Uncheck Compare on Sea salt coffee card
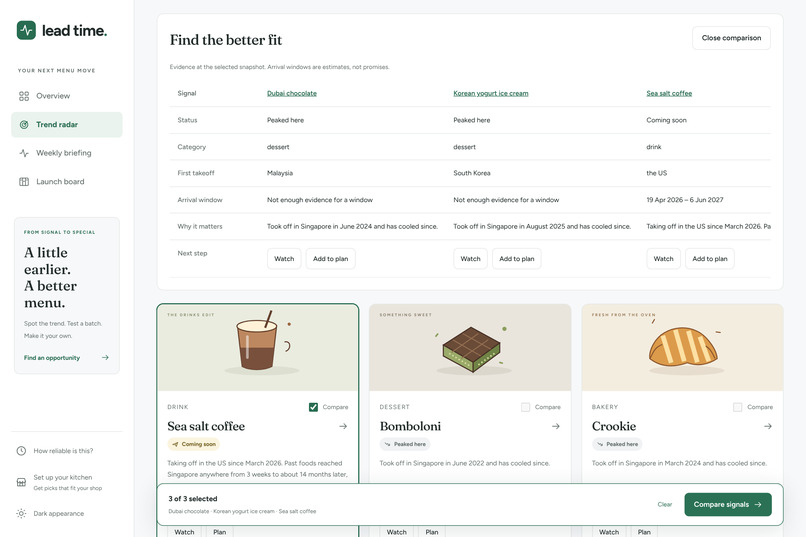 tap(313, 407)
